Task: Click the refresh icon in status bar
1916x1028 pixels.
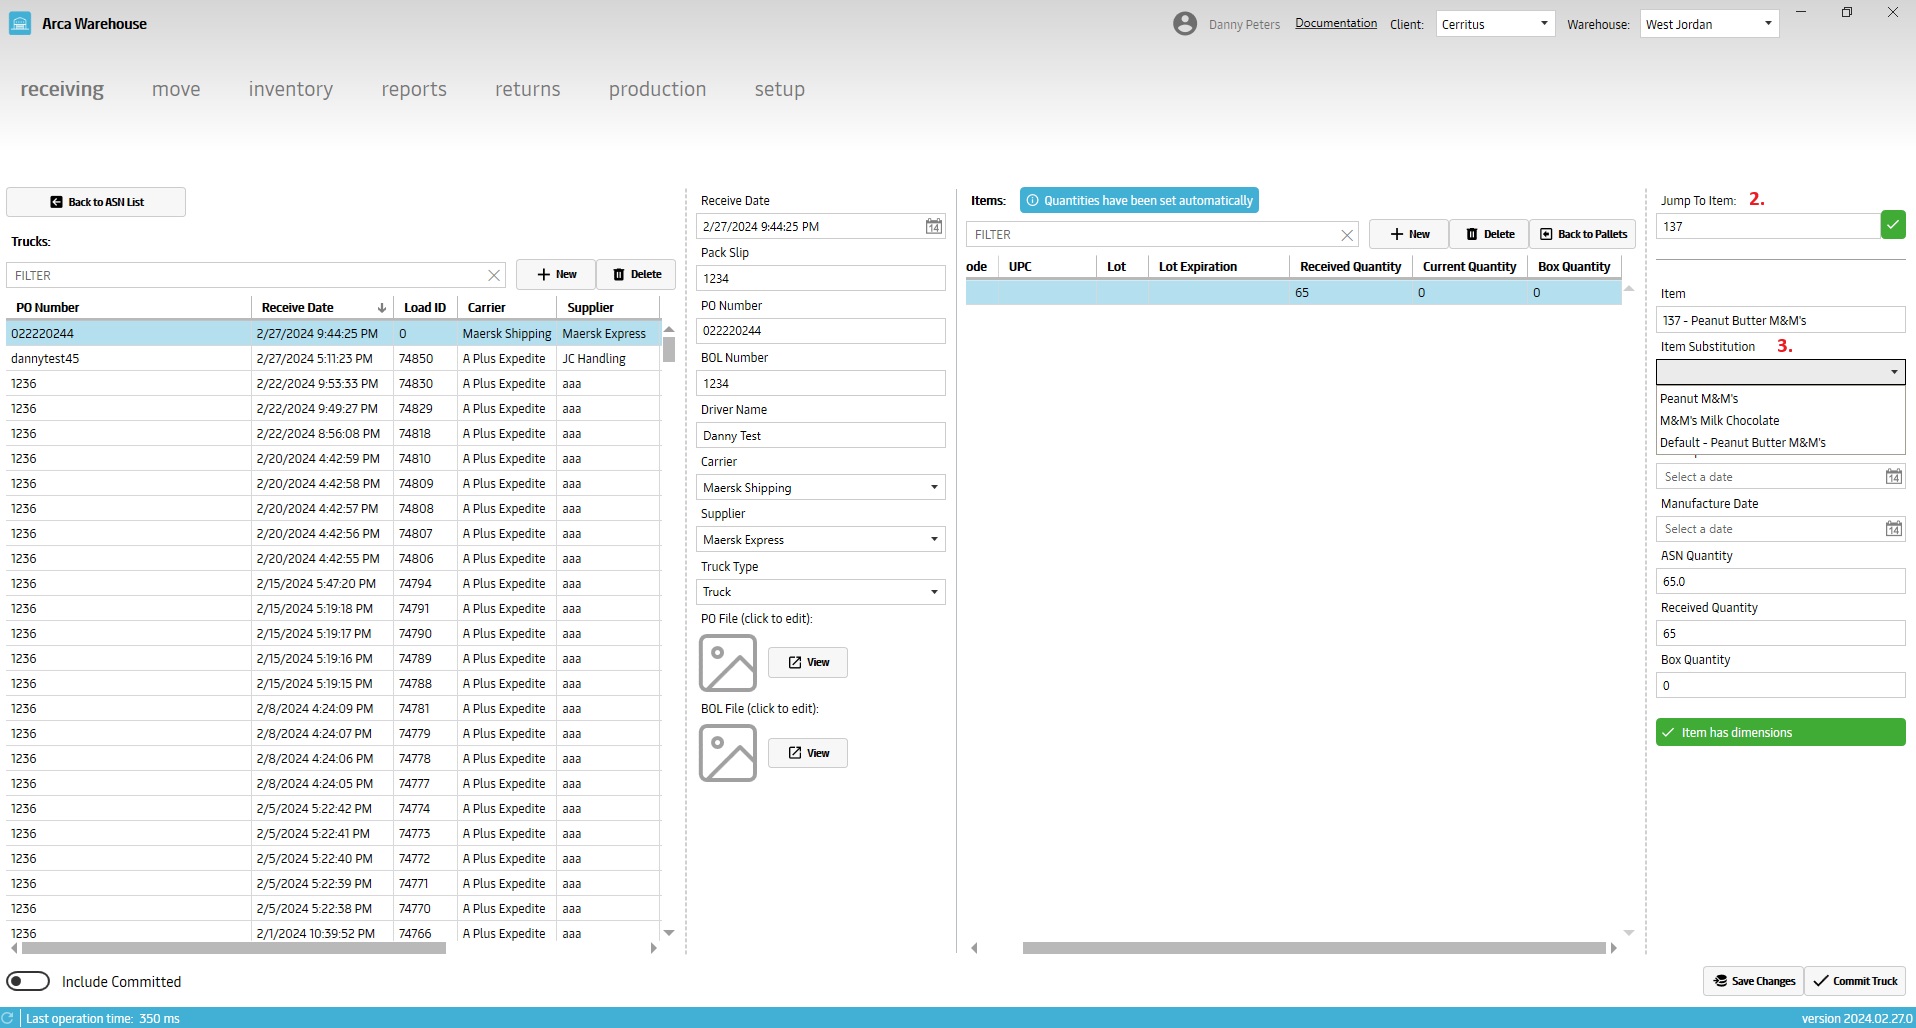Action: pos(8,1018)
